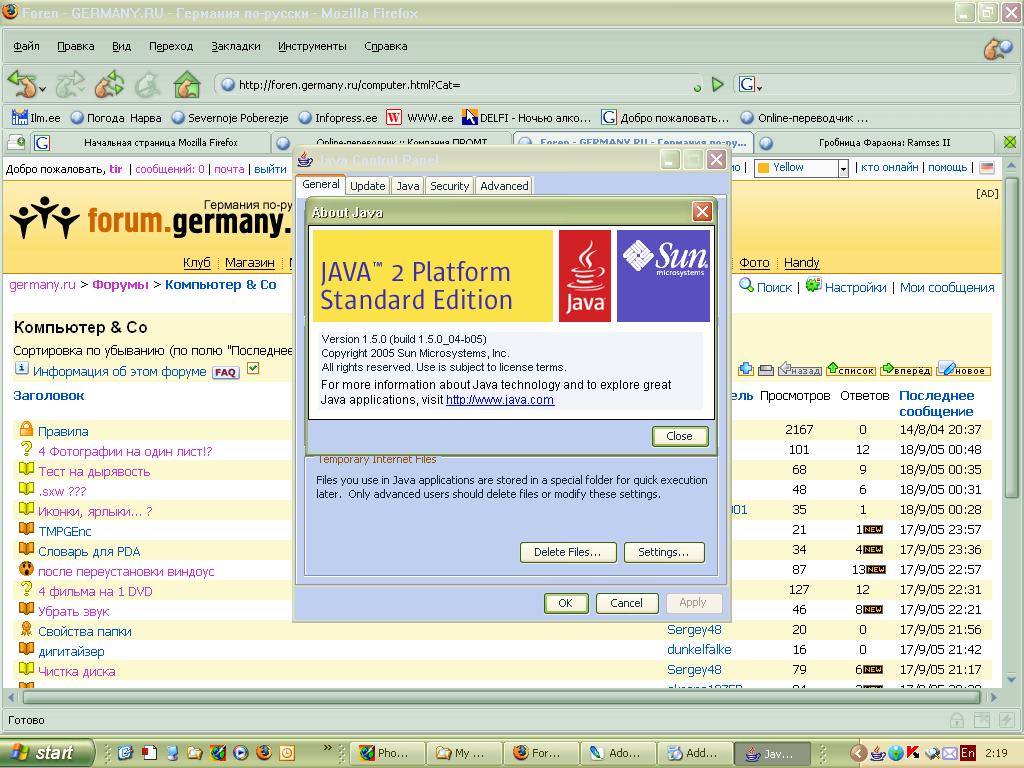Open the WWW.ee bookmark

(419, 118)
